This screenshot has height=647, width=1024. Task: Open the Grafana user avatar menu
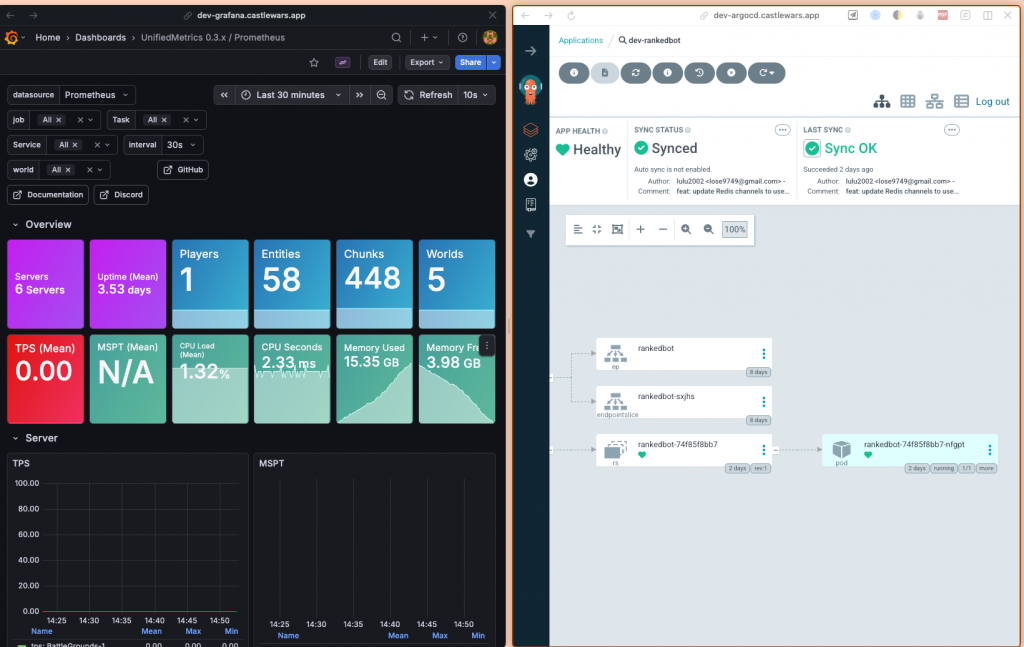[x=490, y=38]
